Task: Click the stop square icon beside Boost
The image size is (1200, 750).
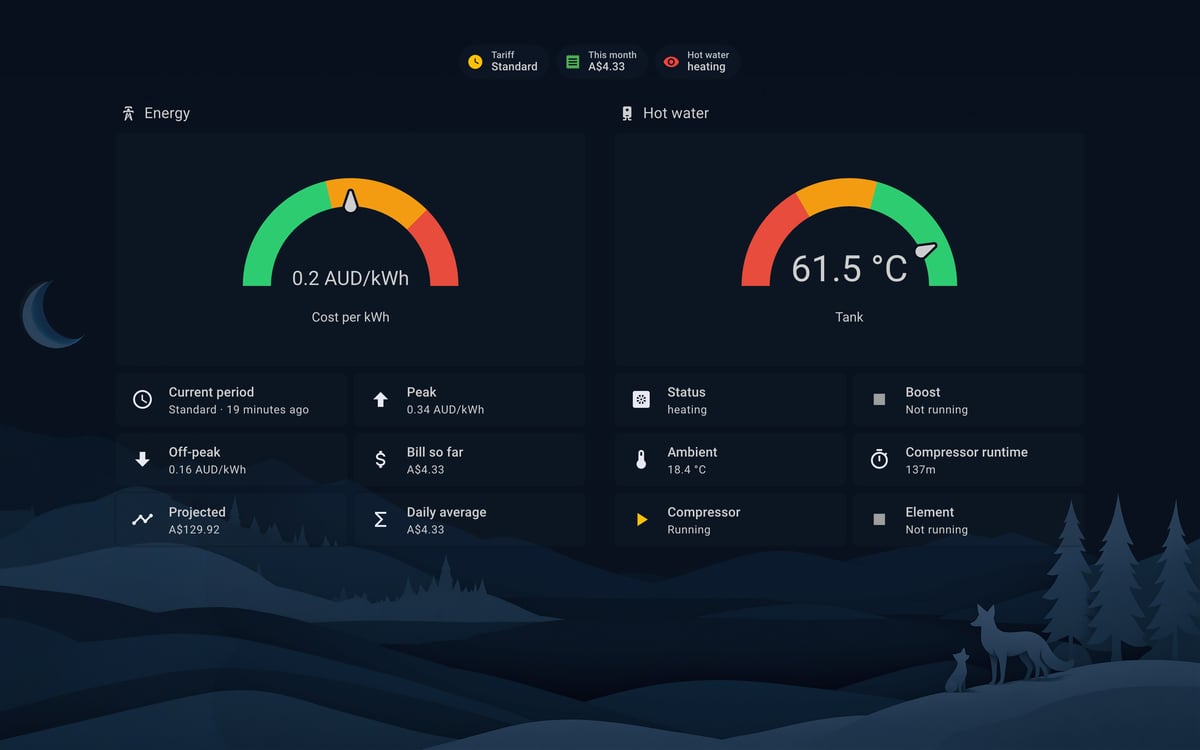Action: pos(879,400)
